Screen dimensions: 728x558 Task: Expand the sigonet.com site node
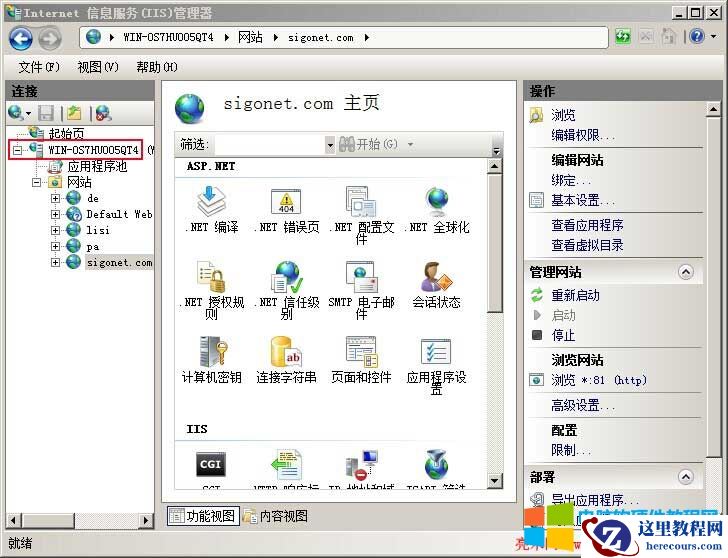tap(55, 262)
